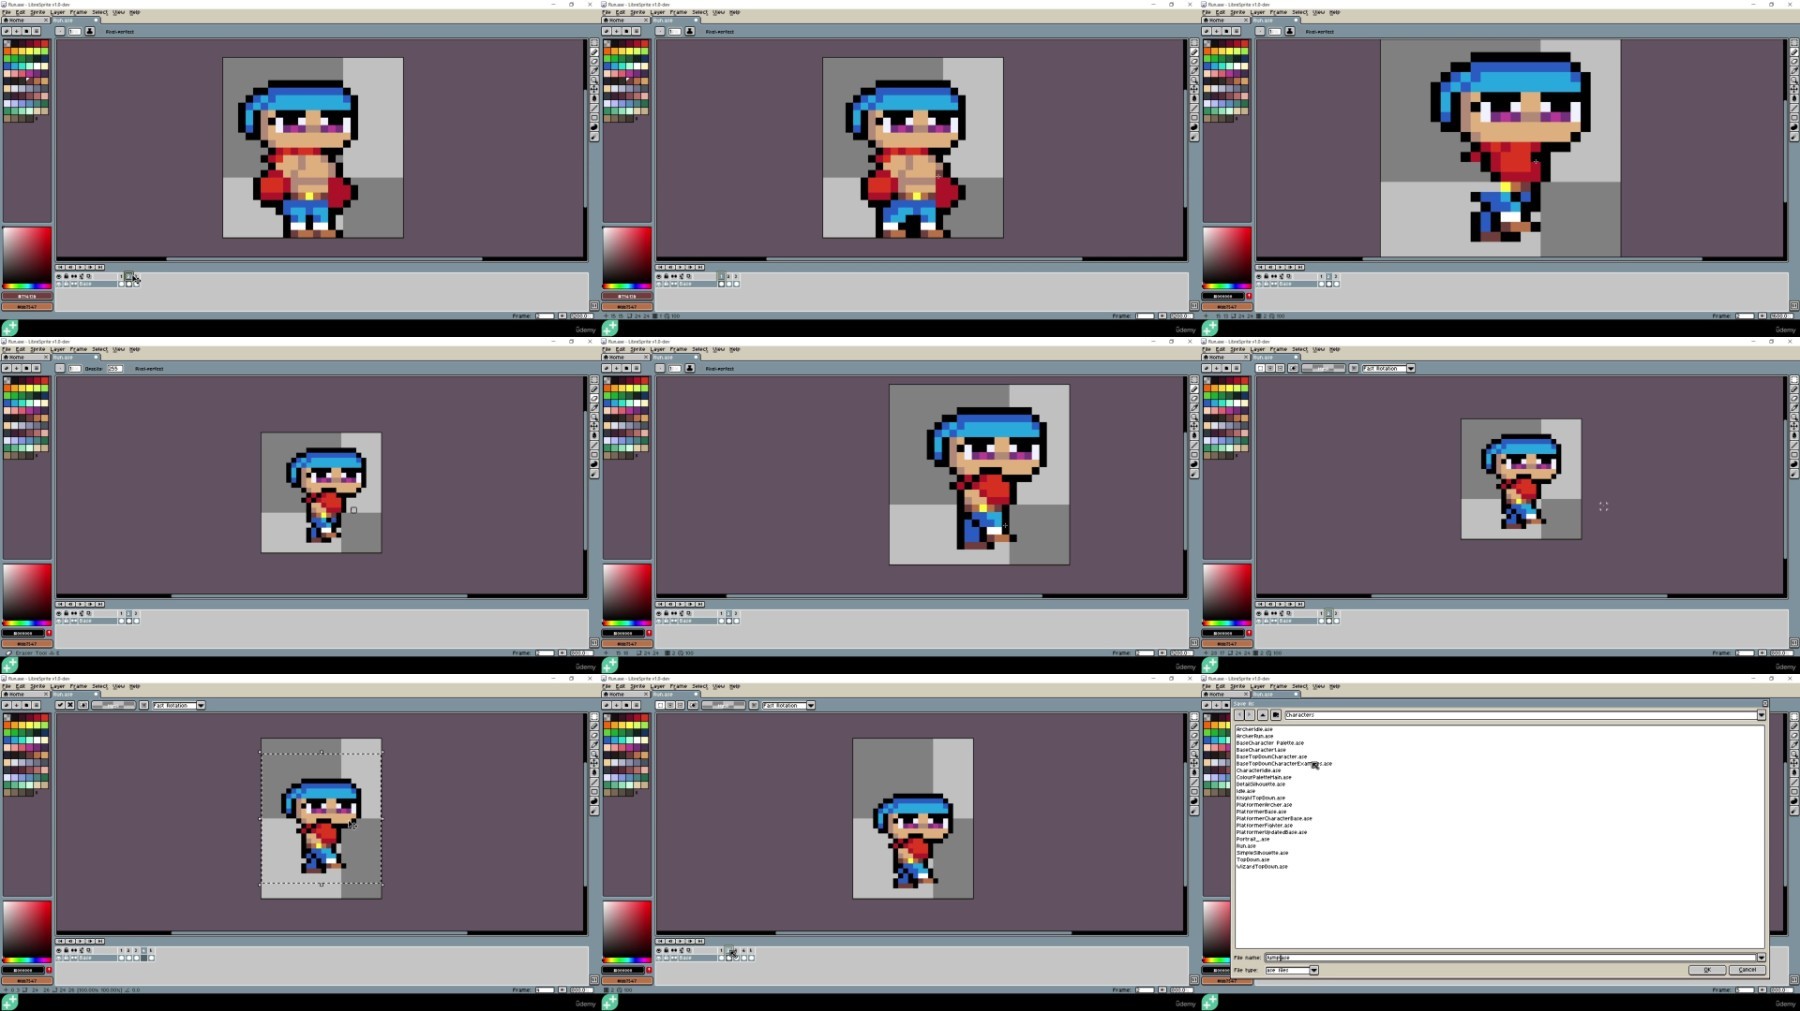Open the Layer menu in top-right window
The image size is (1800, 1011).
point(1258,12)
